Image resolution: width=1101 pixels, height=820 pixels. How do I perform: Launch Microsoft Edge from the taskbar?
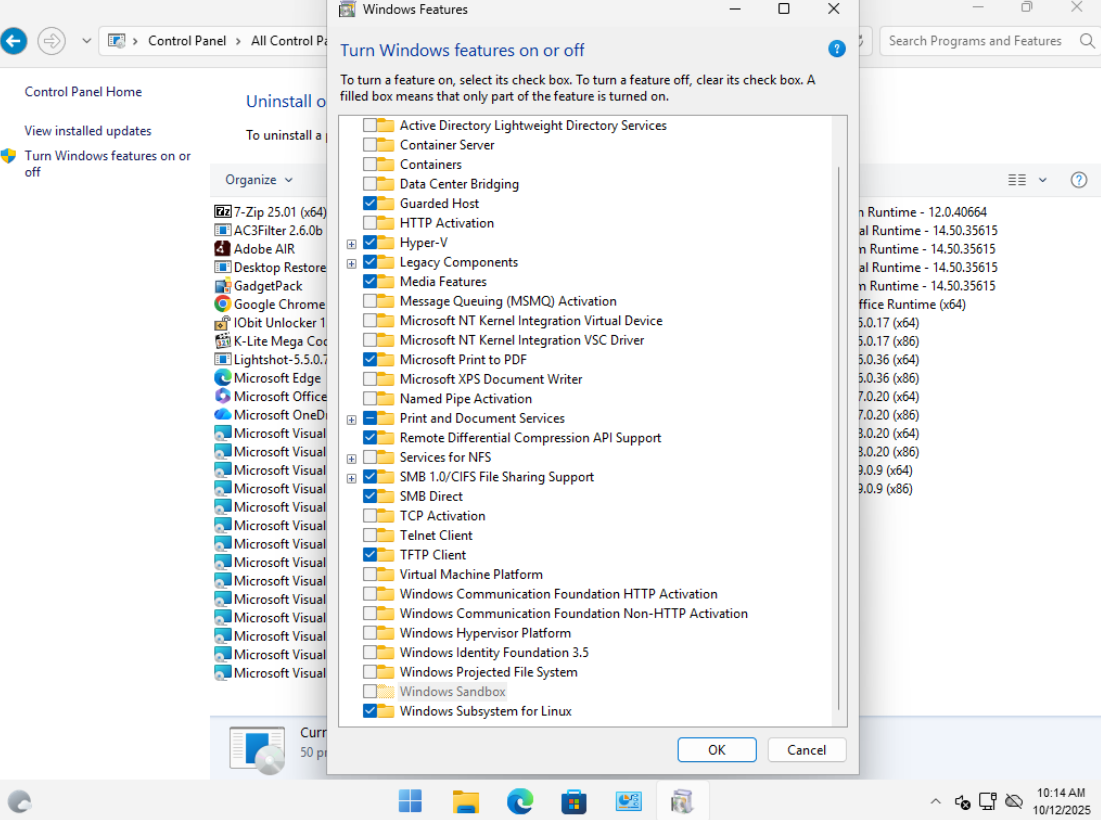point(520,801)
